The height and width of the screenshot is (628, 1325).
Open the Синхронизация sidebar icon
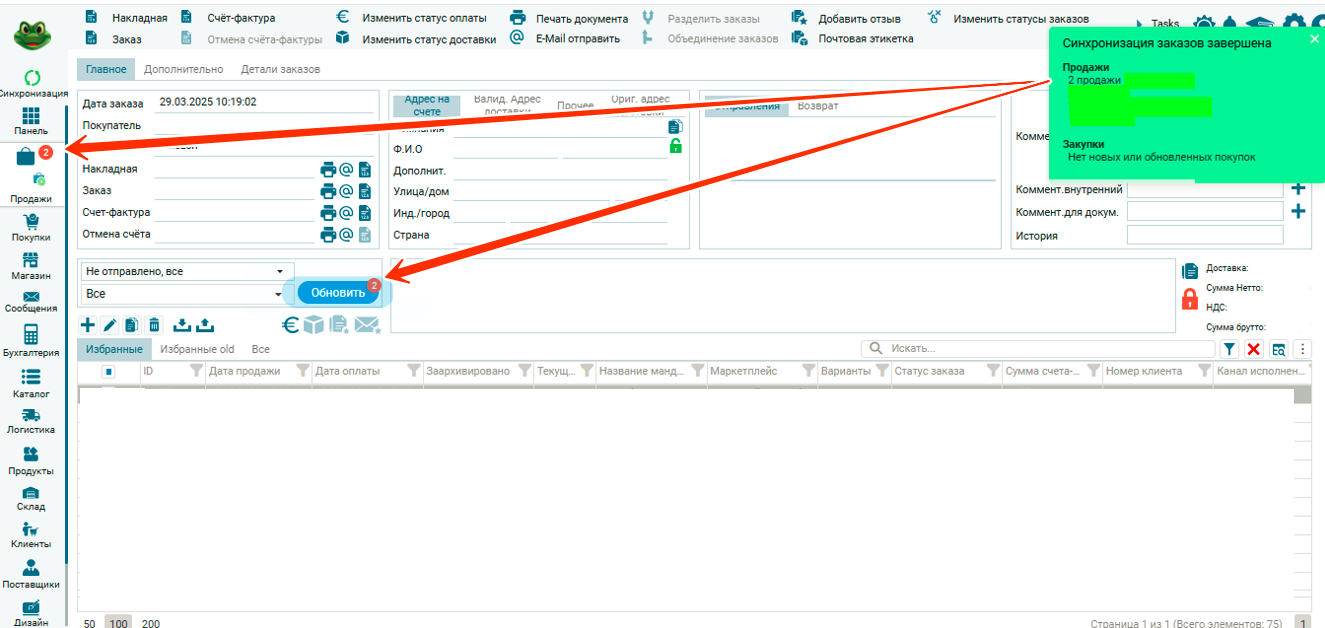pos(31,79)
